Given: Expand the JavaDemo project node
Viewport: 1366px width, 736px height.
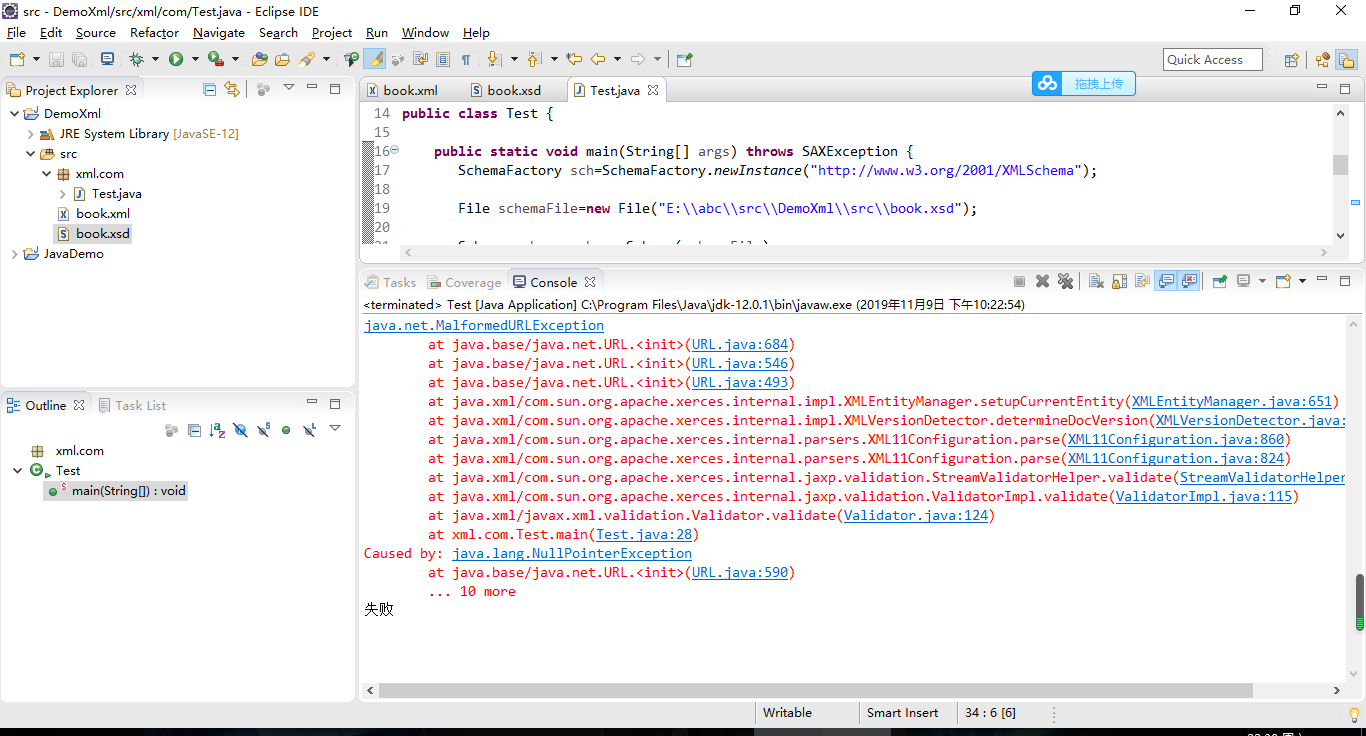Looking at the screenshot, I should (14, 253).
